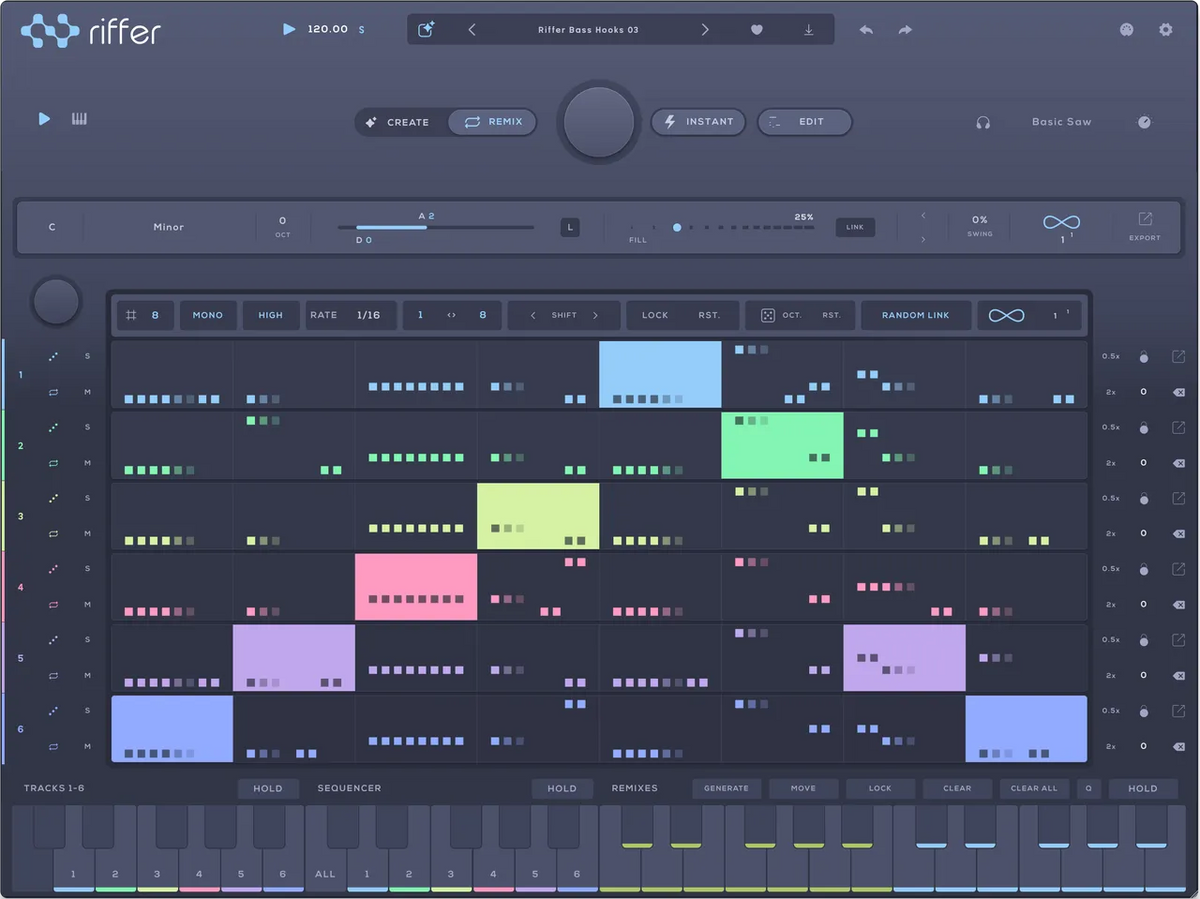Click the piano keyboard icon near play

pyautogui.click(x=79, y=119)
